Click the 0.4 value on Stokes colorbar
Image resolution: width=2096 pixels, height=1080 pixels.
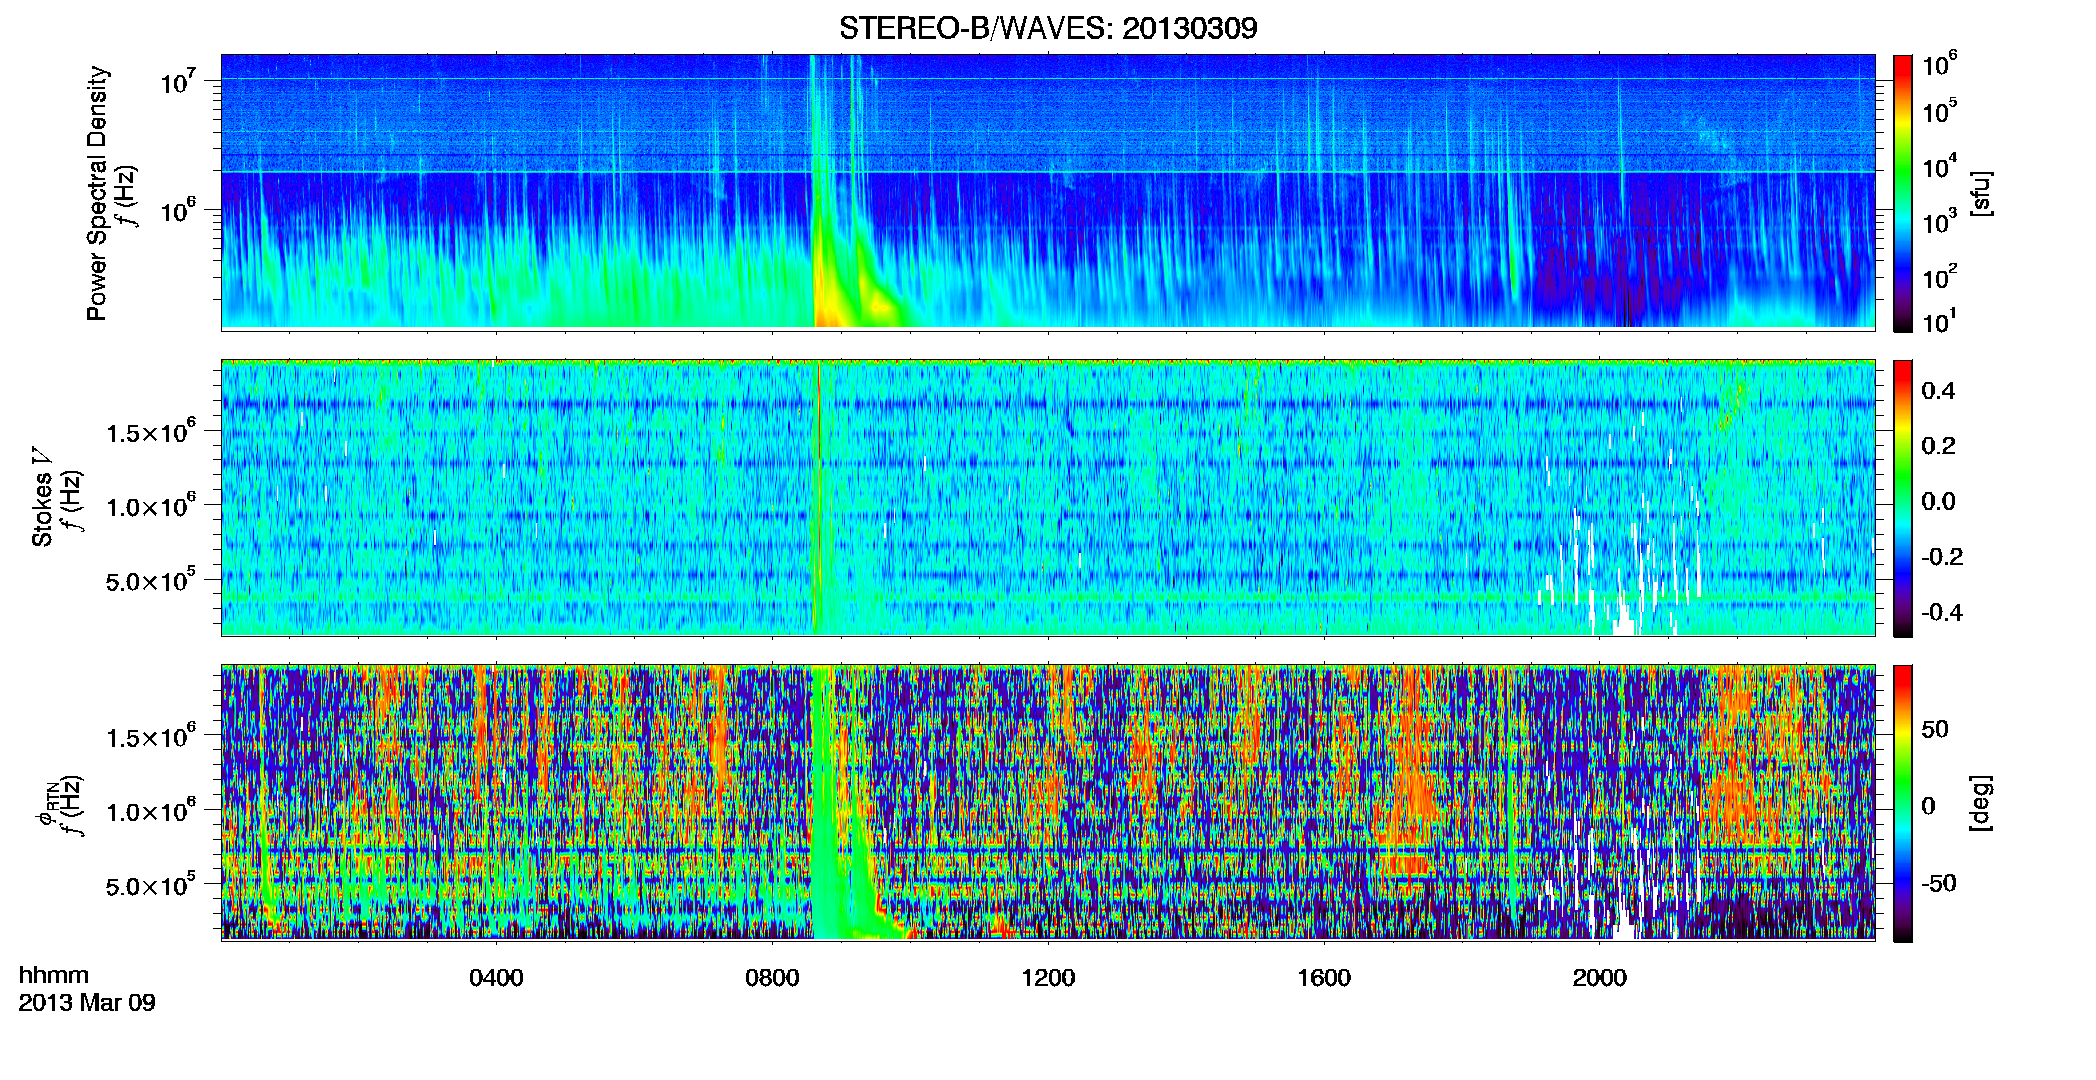1938,391
